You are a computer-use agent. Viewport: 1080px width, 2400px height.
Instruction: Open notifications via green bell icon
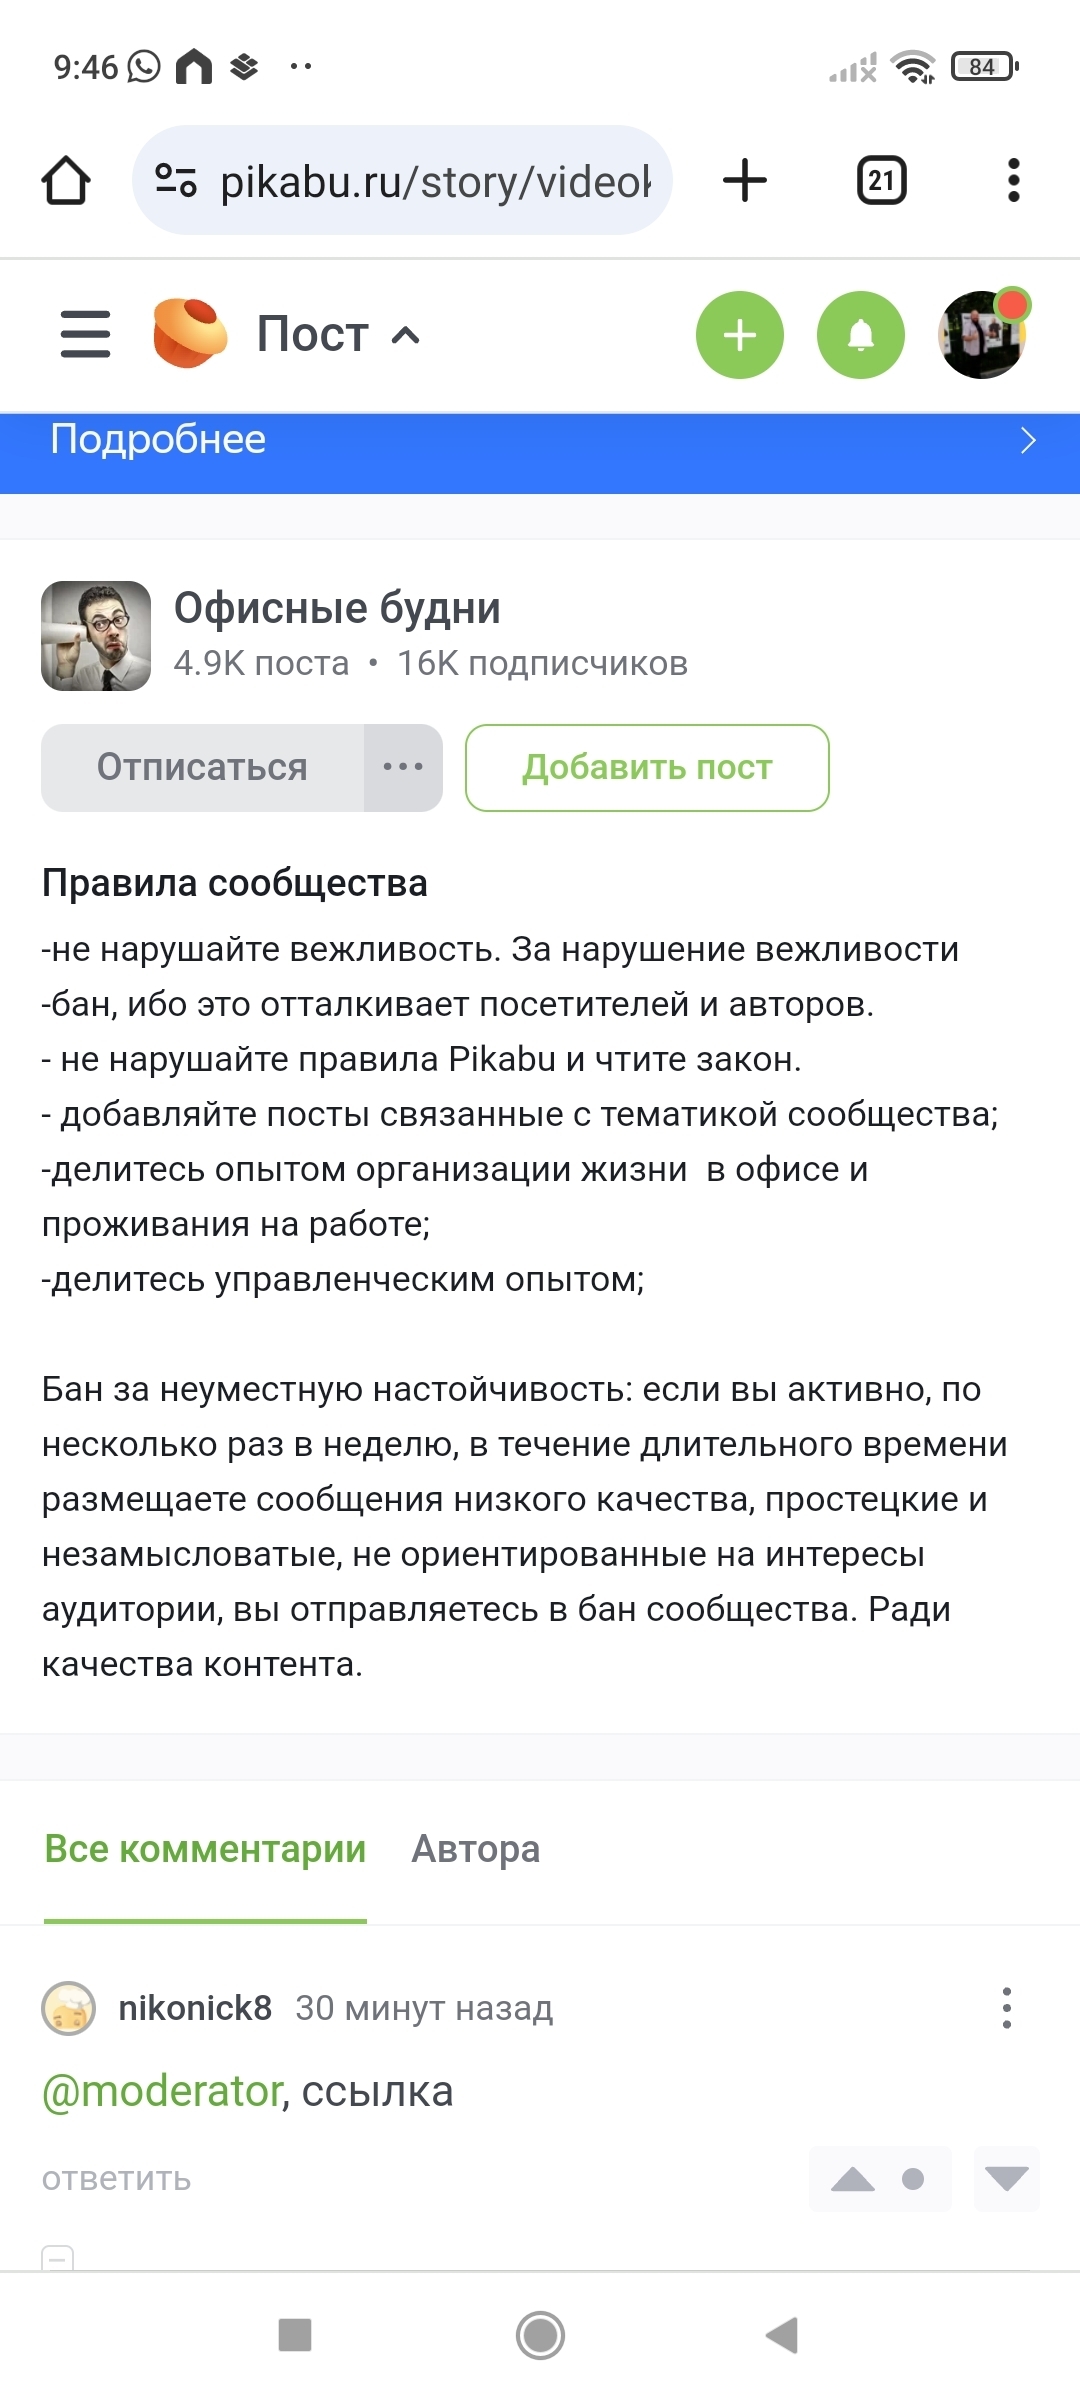click(x=861, y=335)
